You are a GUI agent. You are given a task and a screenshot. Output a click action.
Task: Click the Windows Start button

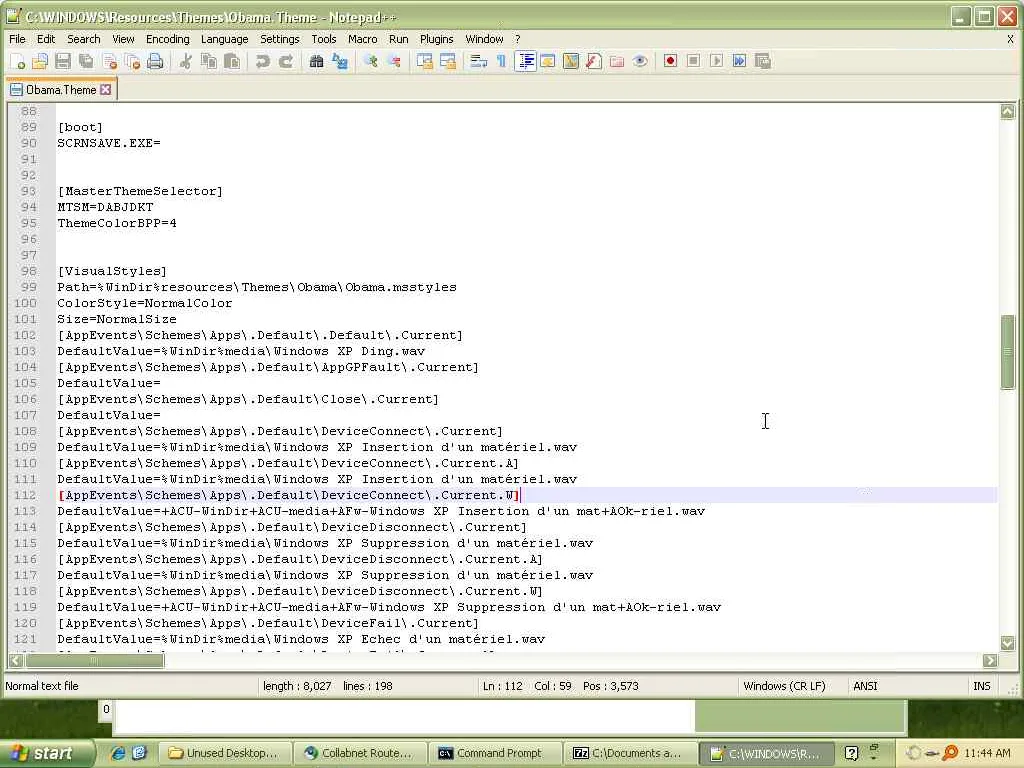pyautogui.click(x=46, y=753)
